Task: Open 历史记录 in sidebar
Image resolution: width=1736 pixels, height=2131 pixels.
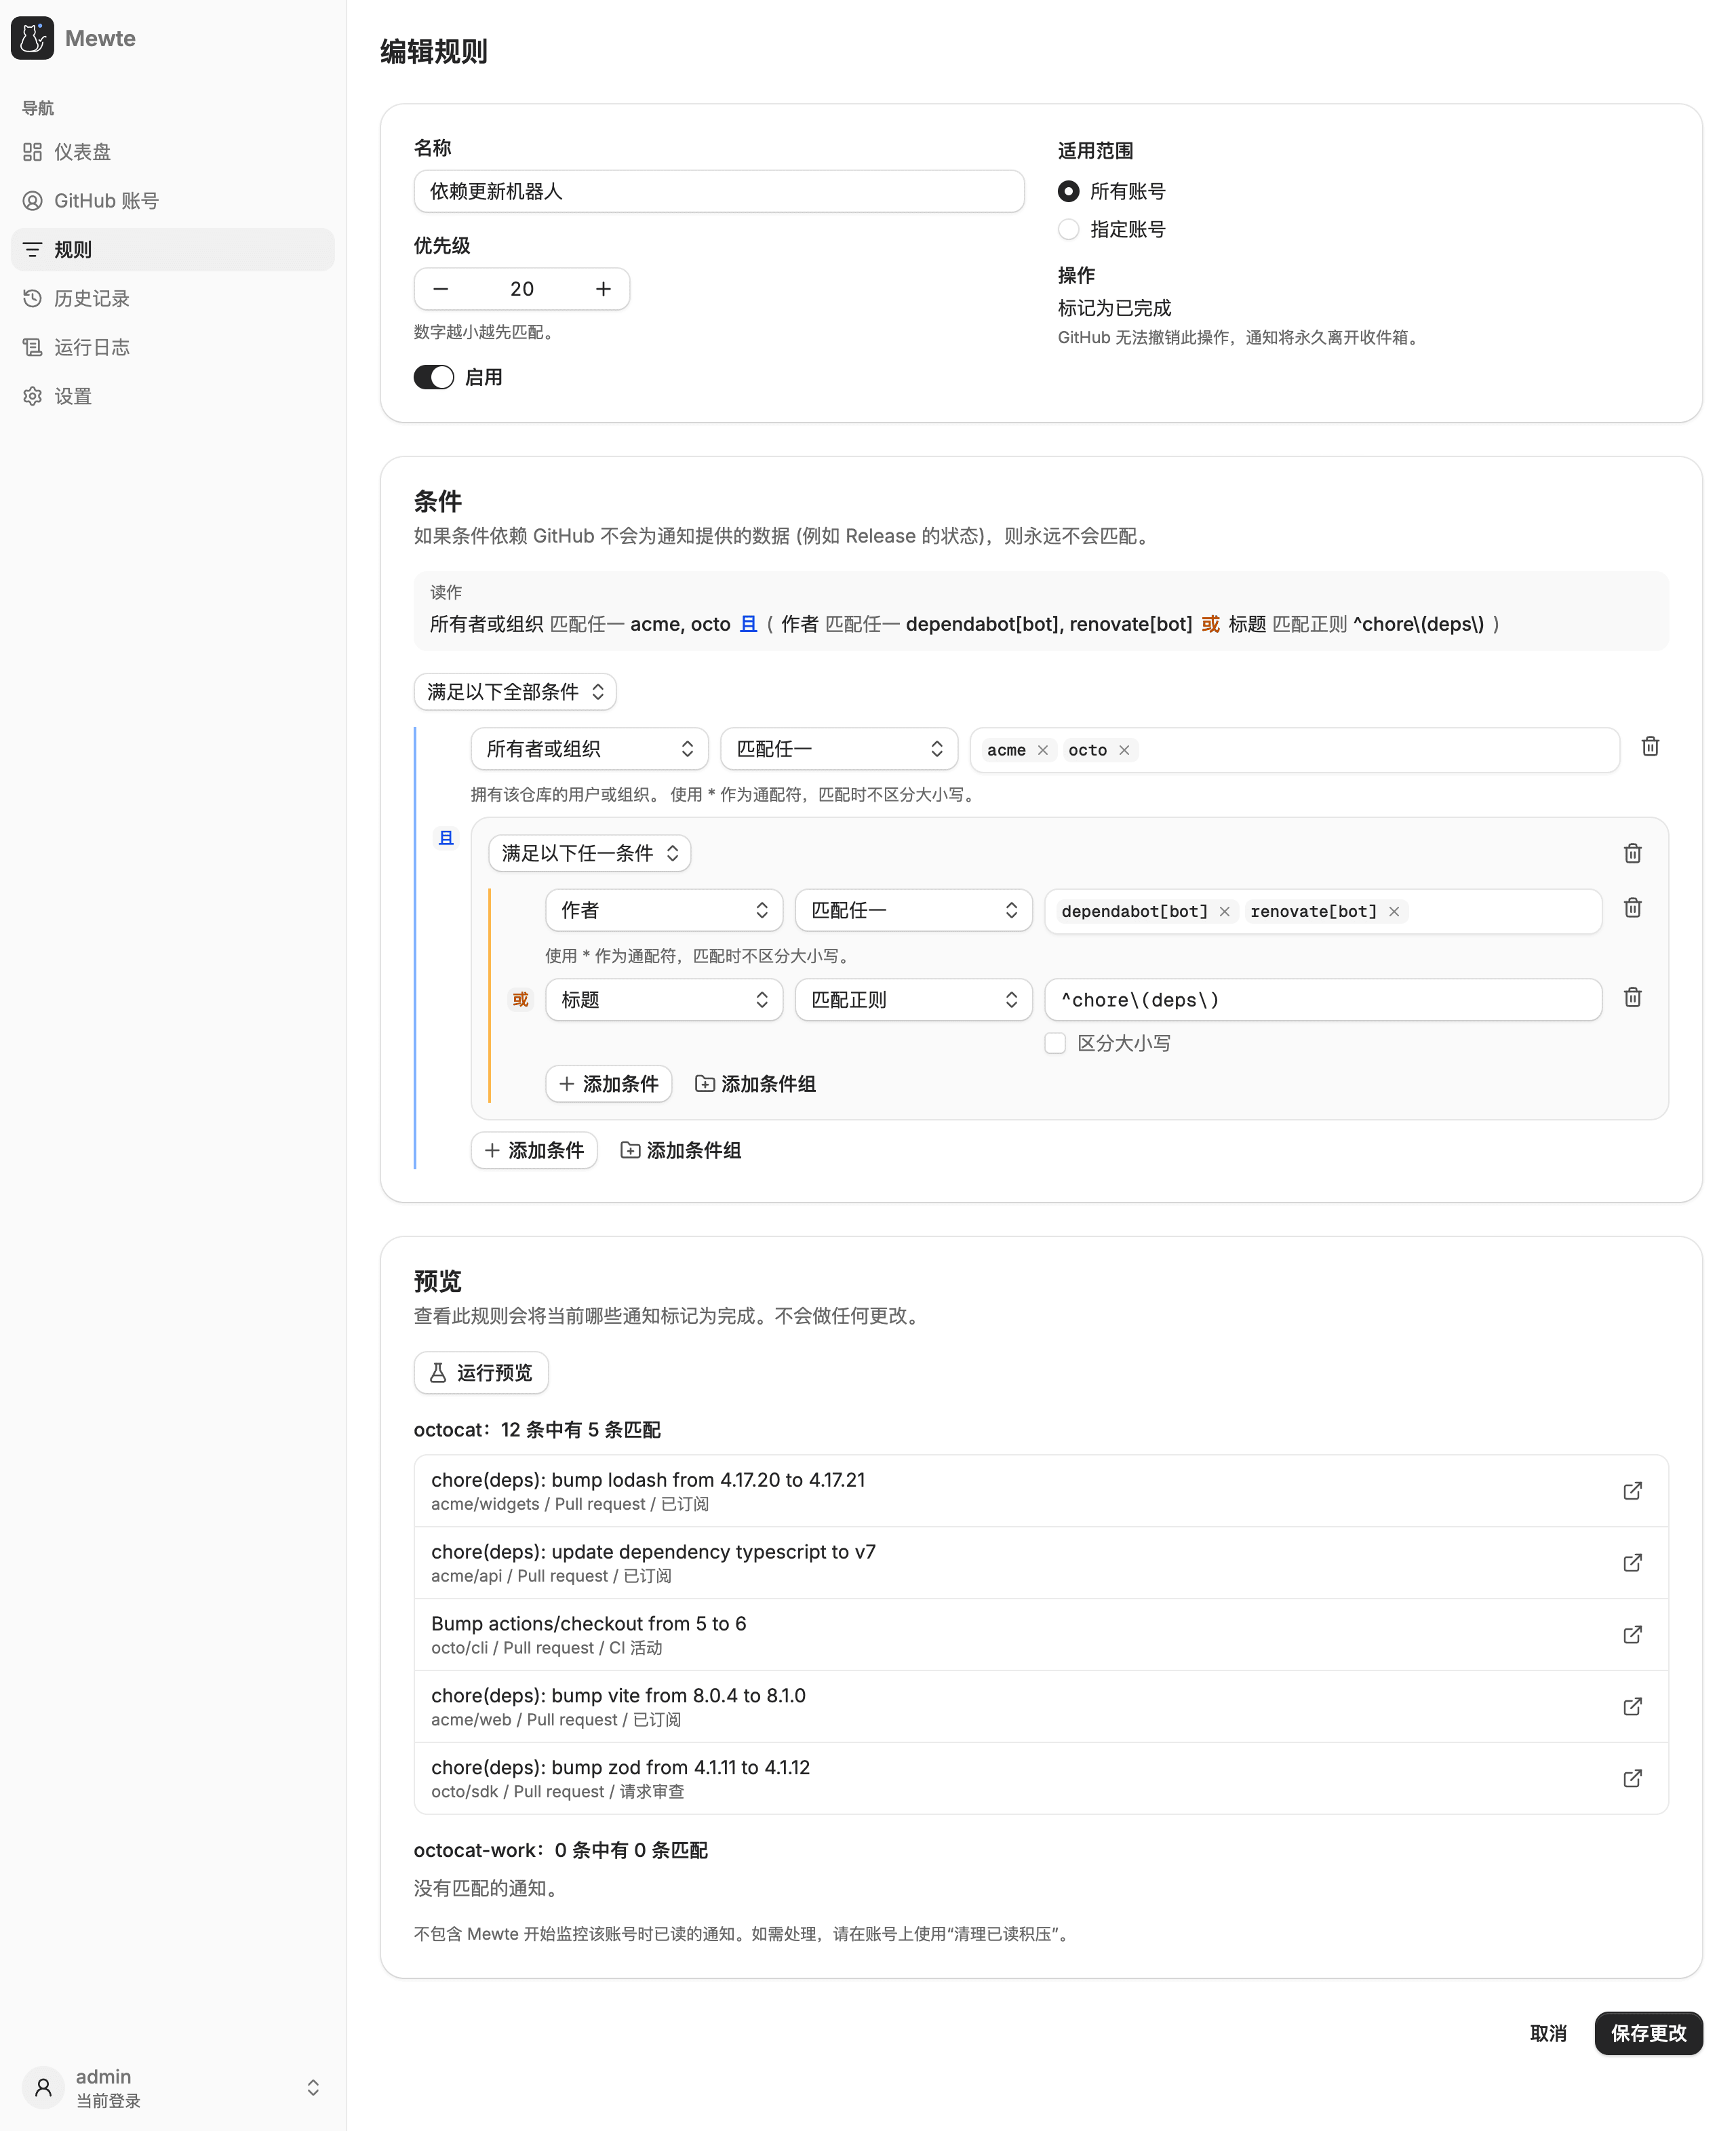Action: pos(173,298)
